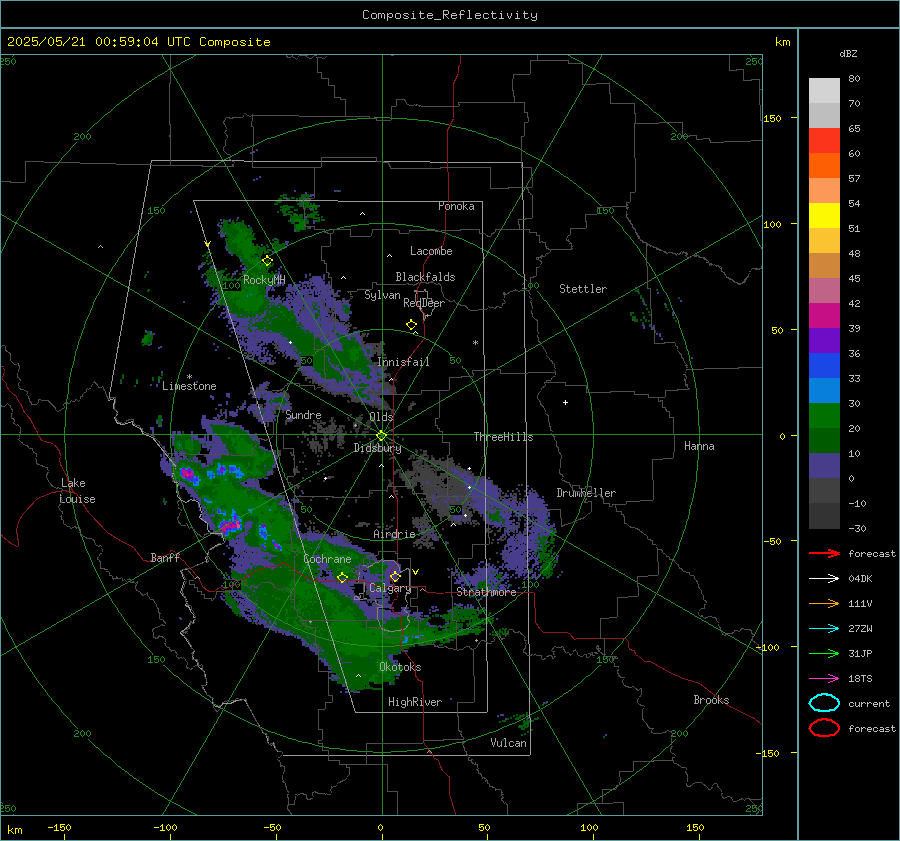Click the Composite_Reflectivity title

click(450, 15)
